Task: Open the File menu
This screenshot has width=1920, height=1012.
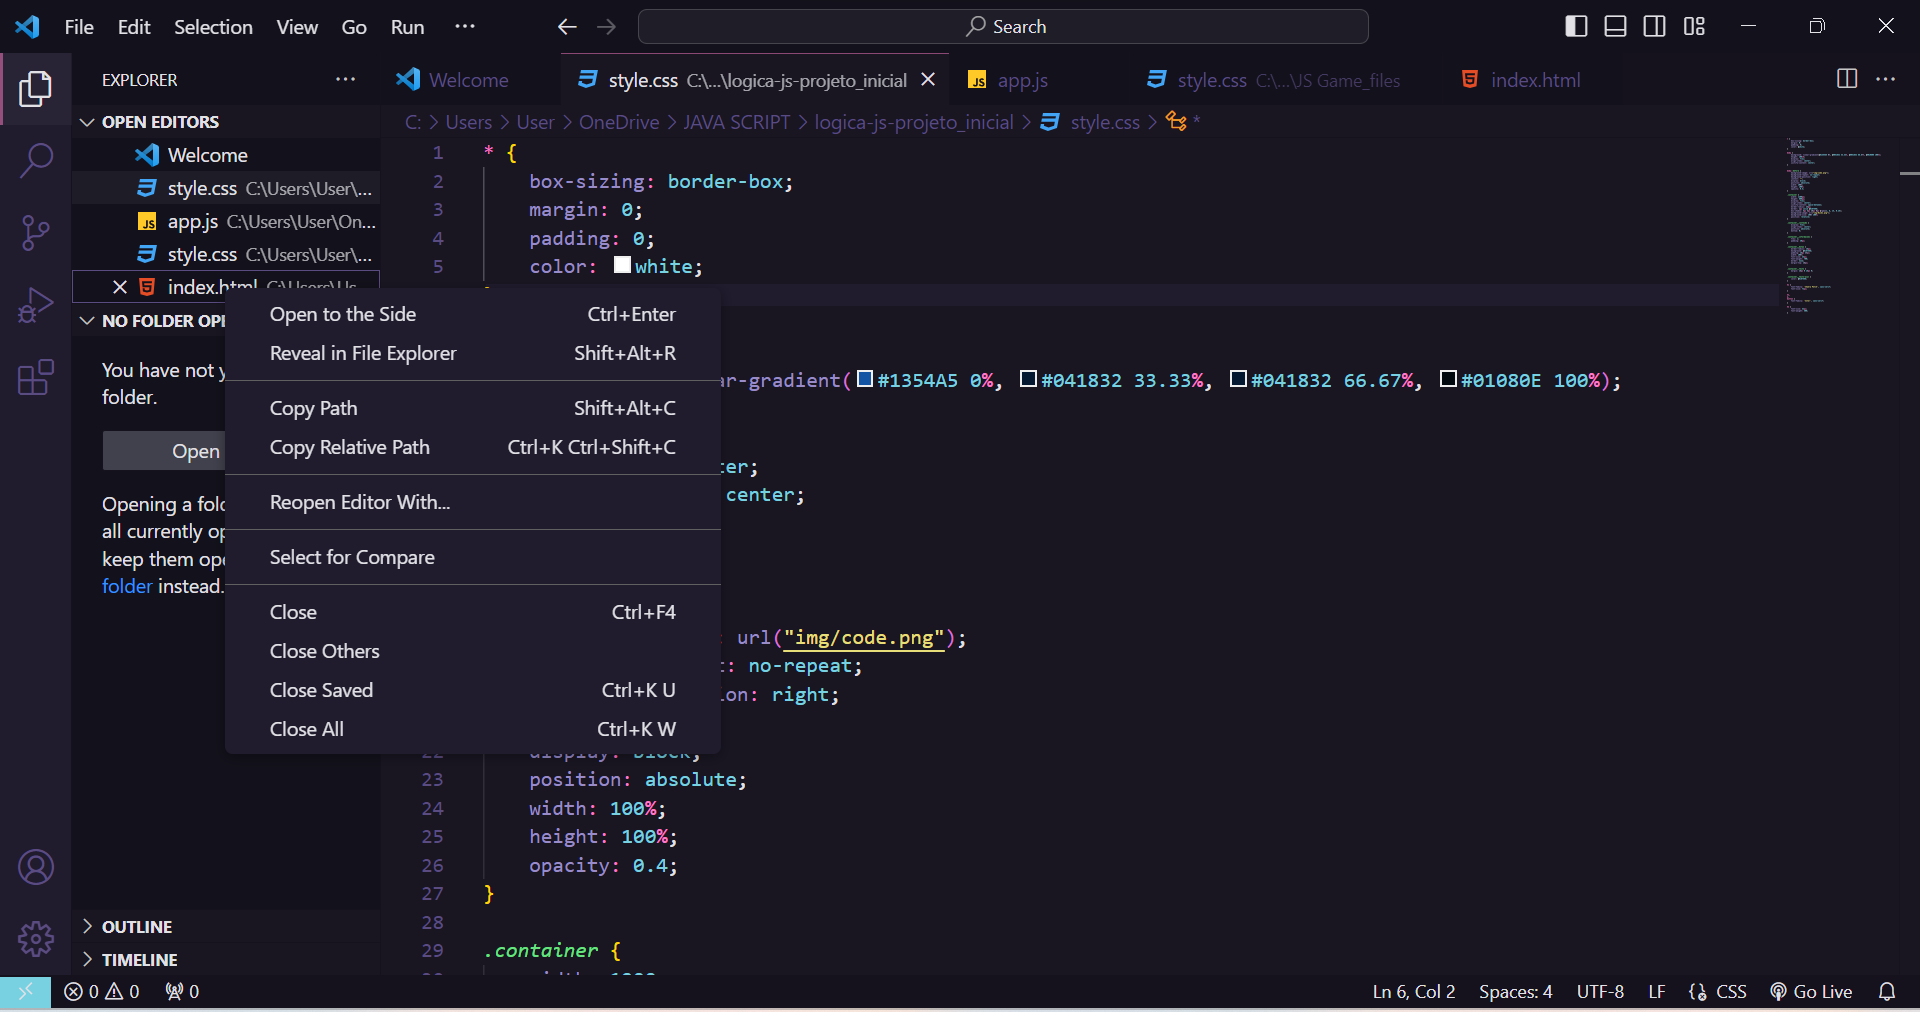Action: (x=79, y=26)
